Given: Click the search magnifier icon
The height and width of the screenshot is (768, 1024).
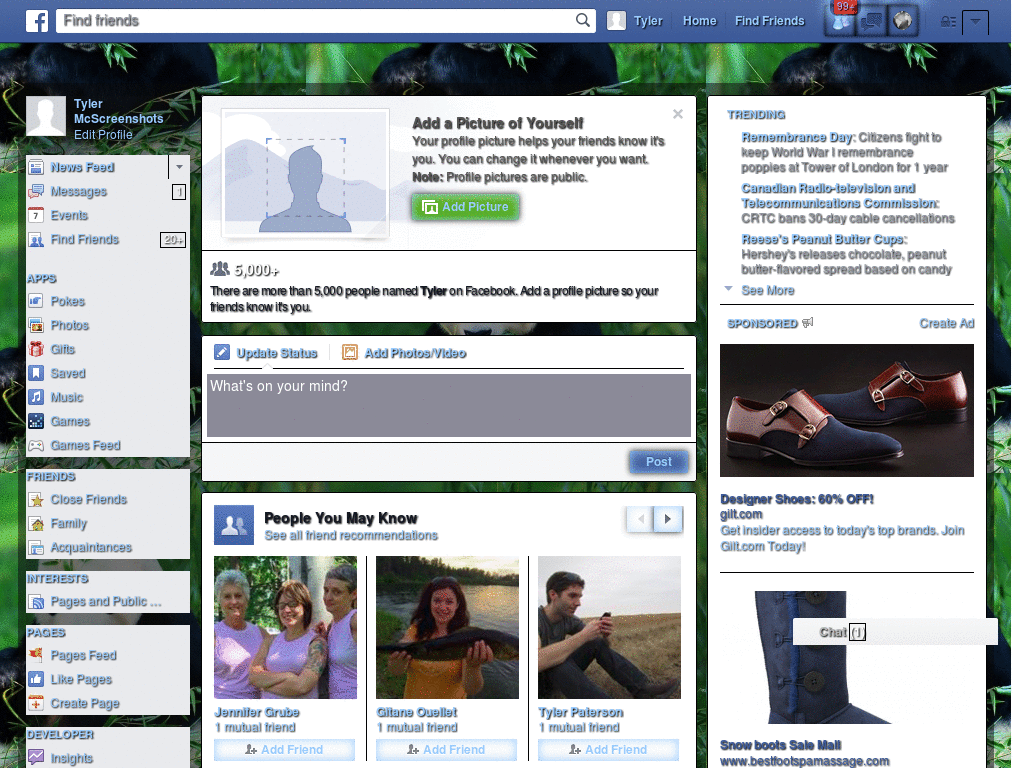Looking at the screenshot, I should coord(583,20).
